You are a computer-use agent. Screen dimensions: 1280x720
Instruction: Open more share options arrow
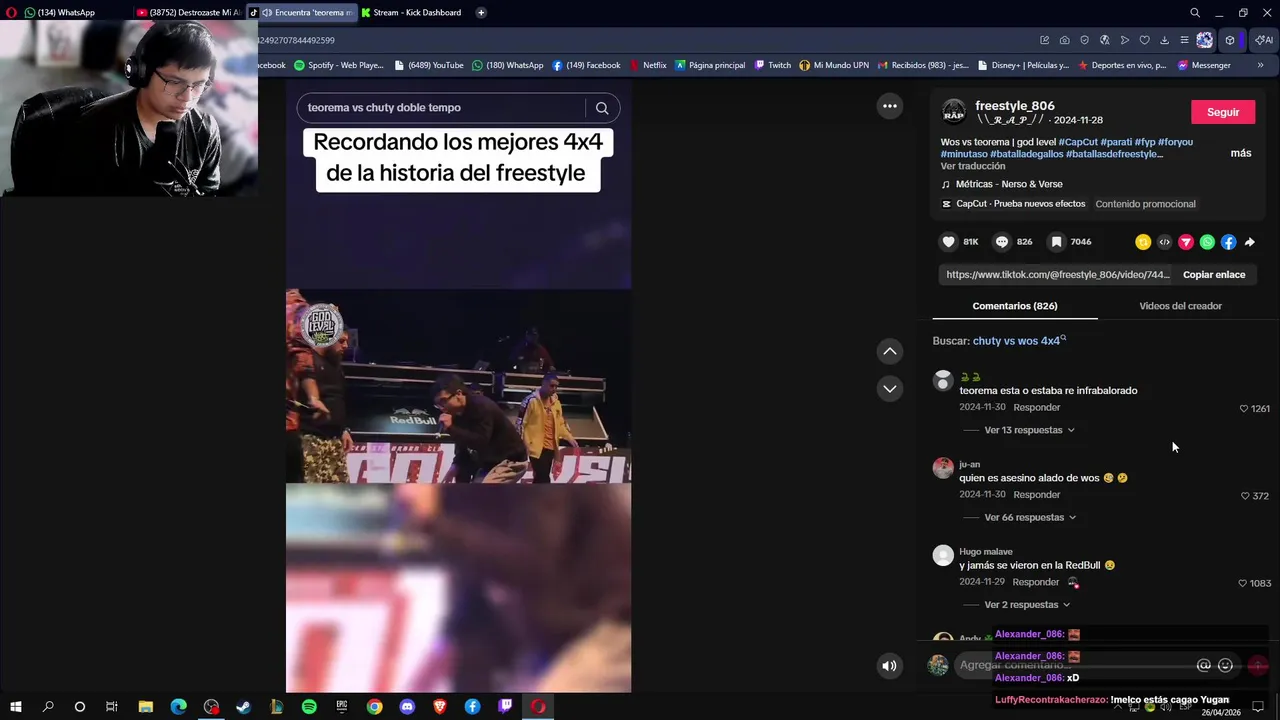tap(1250, 242)
